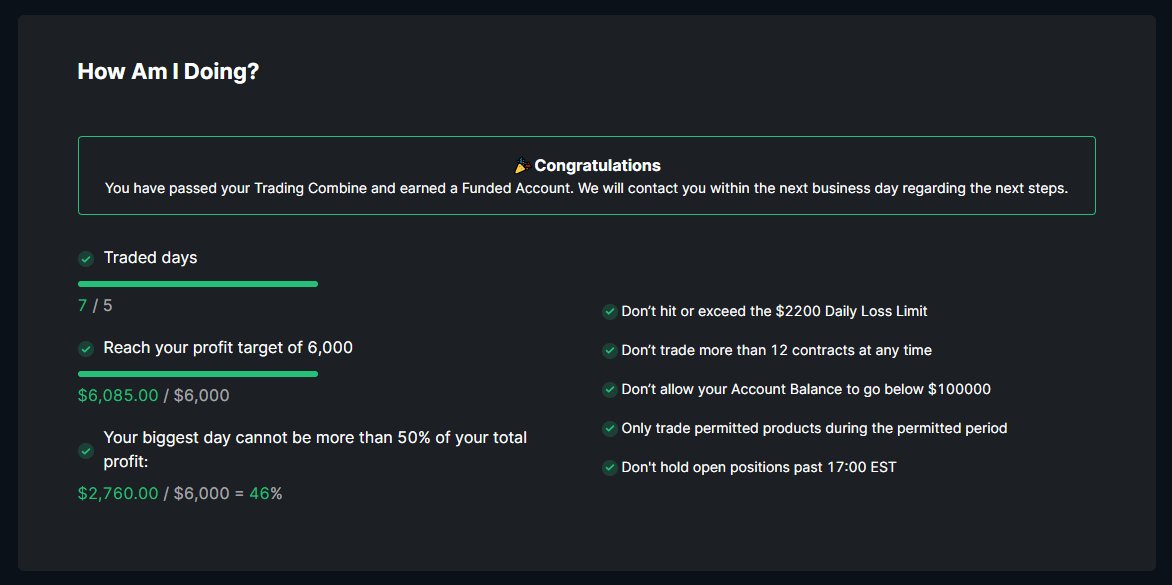Click the party popper Congratulations icon
The height and width of the screenshot is (585, 1172).
[522, 166]
